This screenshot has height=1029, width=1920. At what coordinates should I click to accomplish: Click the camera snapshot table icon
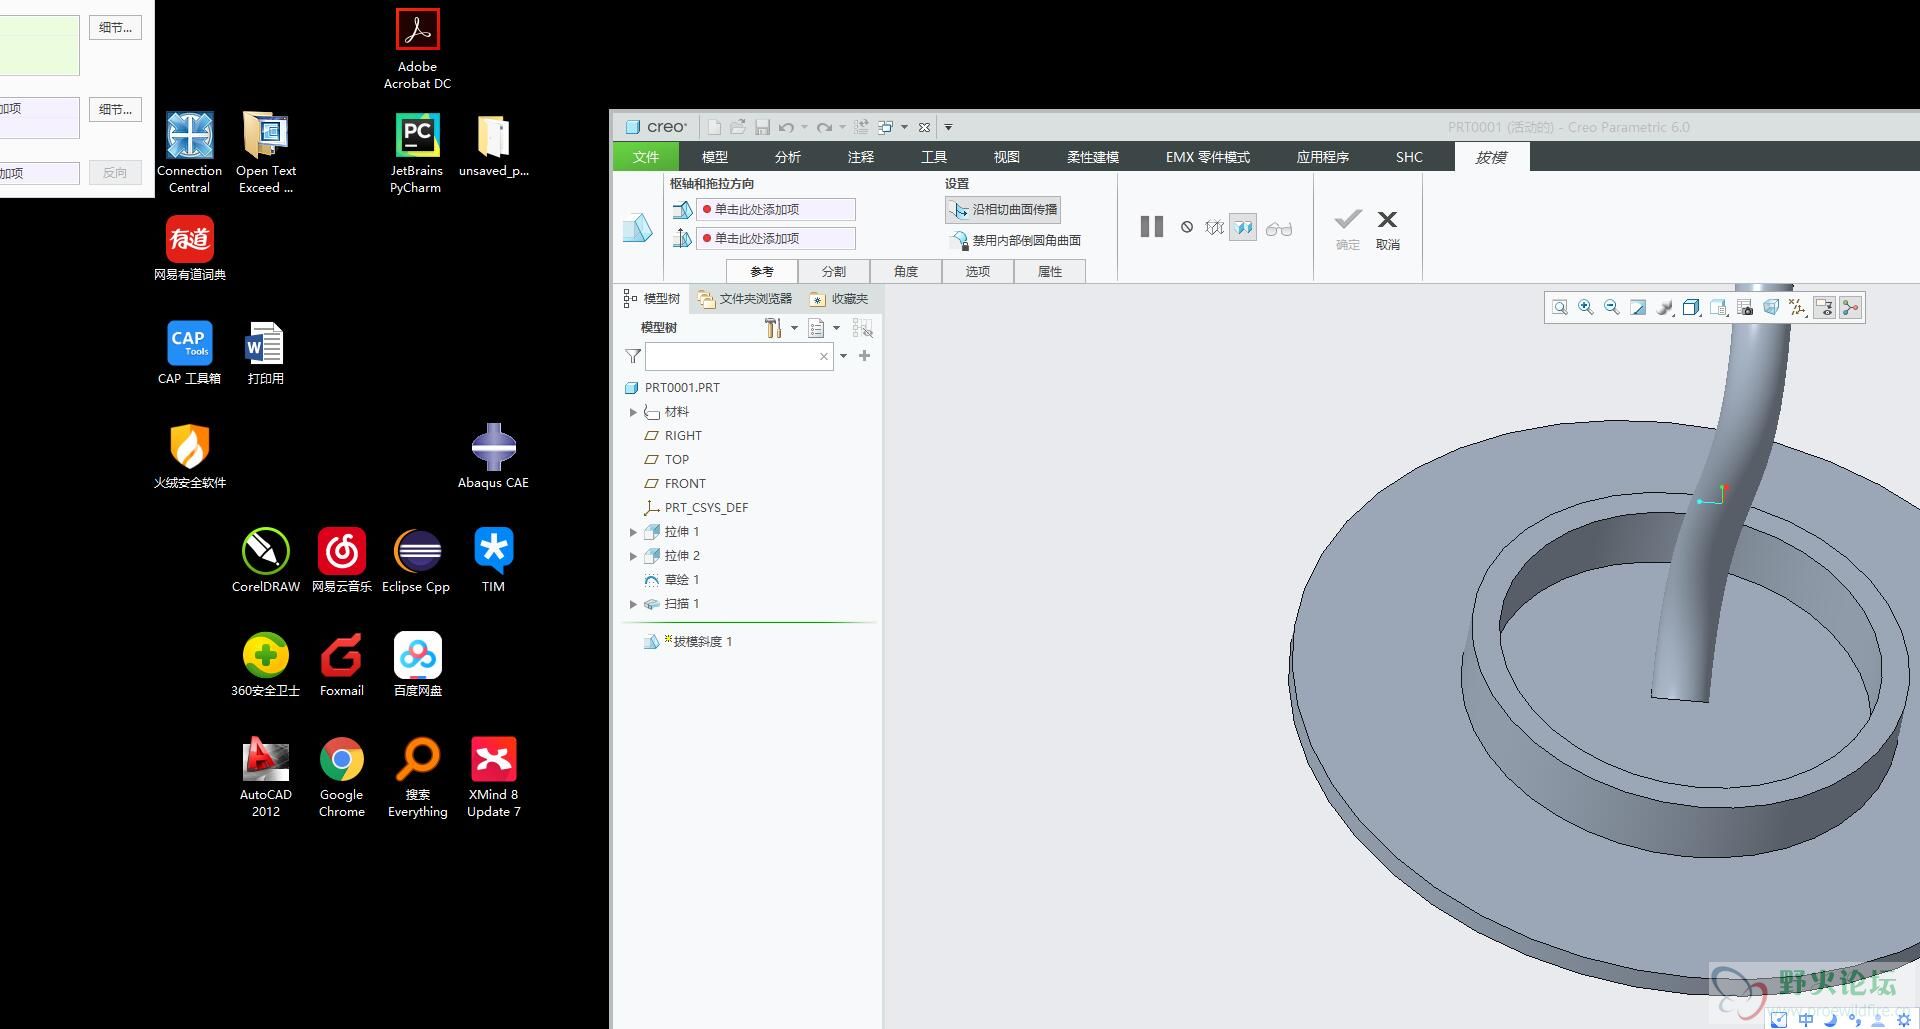[1745, 308]
